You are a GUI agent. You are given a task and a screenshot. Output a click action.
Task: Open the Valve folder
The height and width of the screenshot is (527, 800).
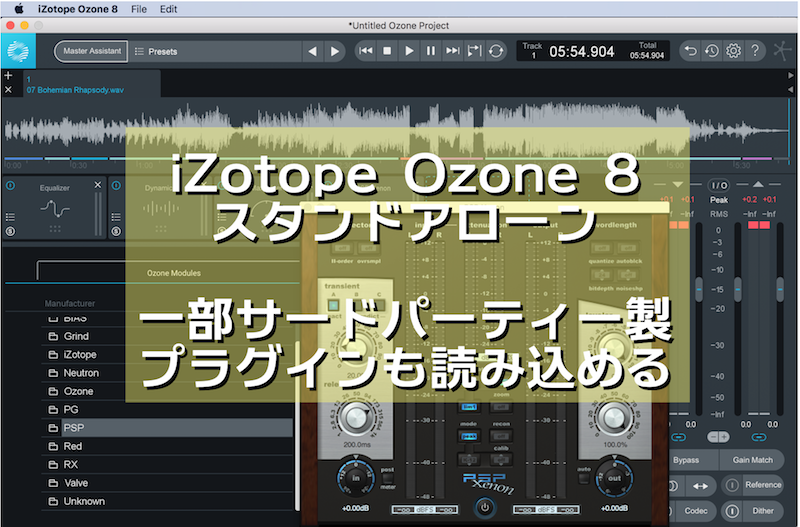pyautogui.click(x=167, y=483)
